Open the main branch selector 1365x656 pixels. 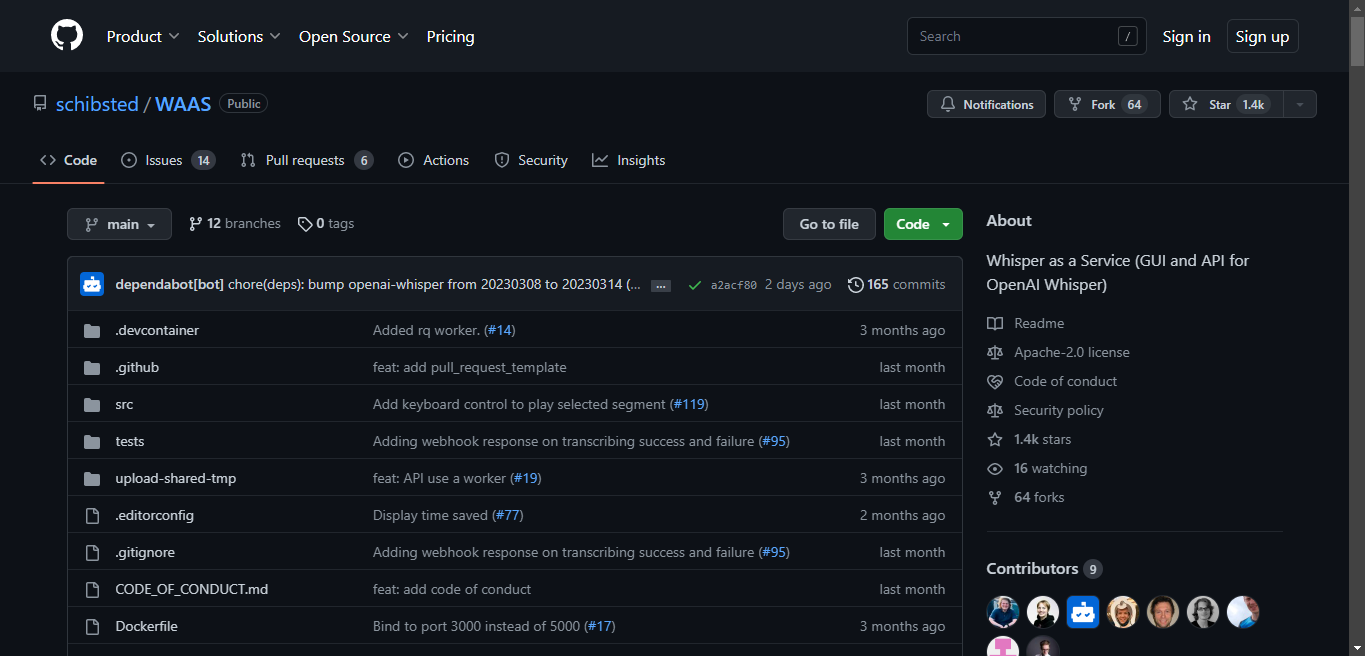click(119, 224)
